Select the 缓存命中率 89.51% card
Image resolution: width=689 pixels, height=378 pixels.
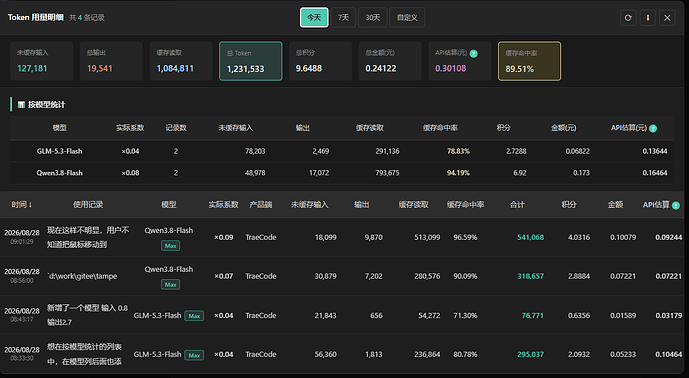tap(529, 61)
